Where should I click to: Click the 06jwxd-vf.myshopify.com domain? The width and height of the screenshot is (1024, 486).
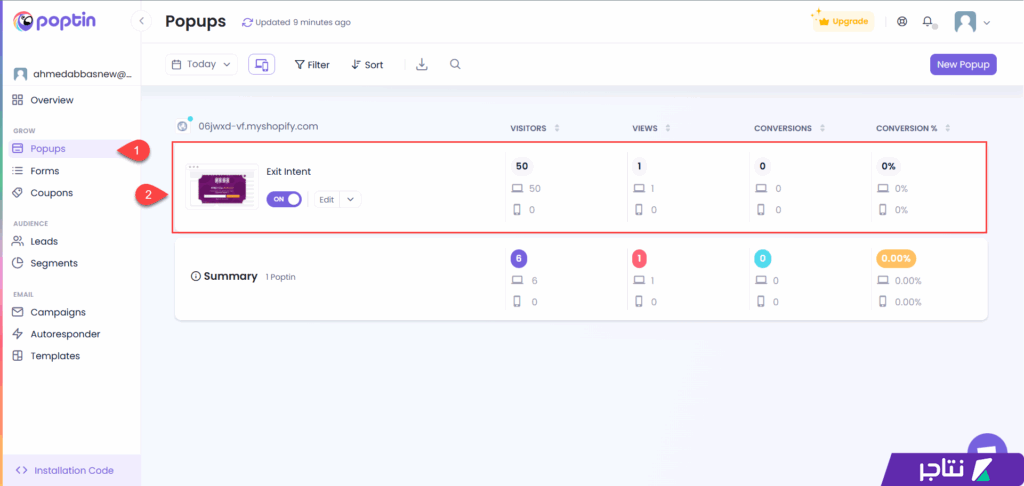pos(258,126)
